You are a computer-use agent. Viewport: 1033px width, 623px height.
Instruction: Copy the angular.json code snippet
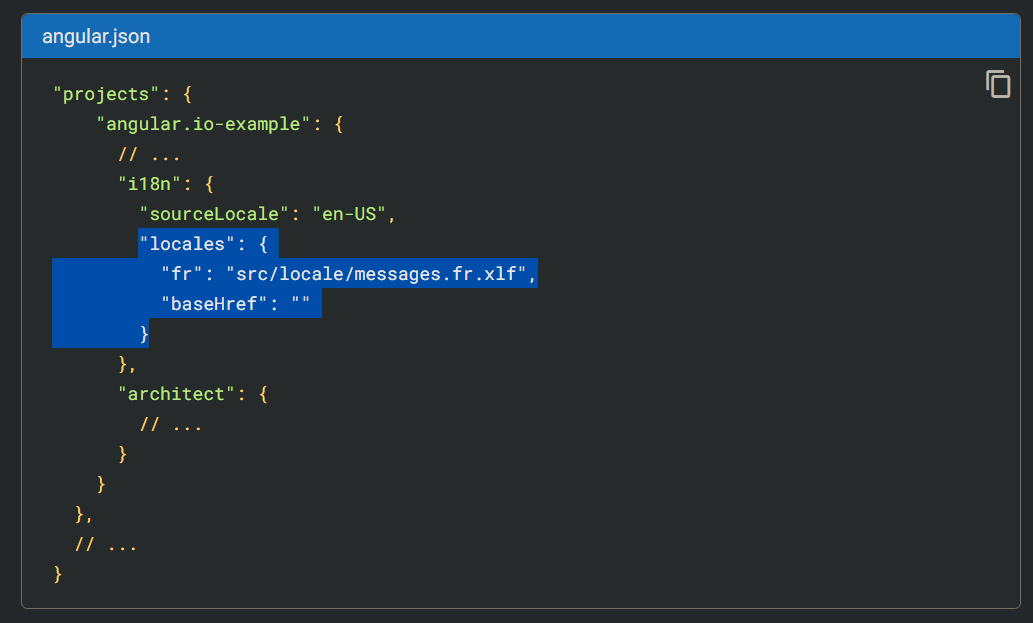coord(998,84)
